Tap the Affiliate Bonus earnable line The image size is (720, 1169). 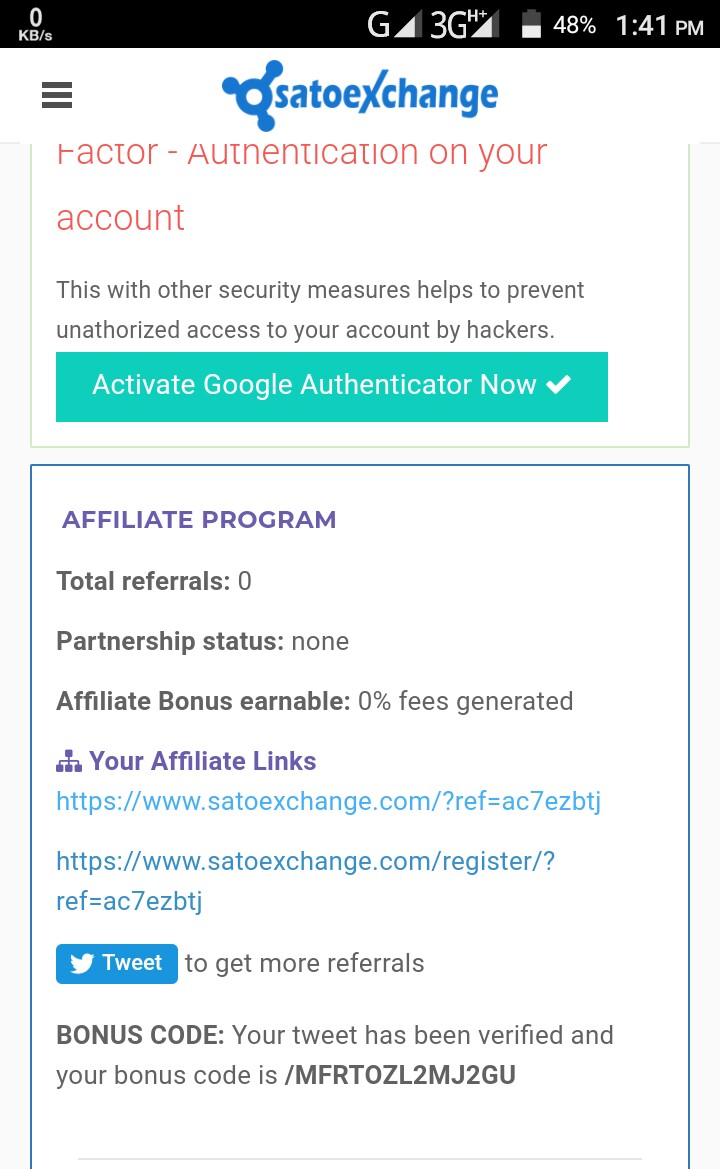(314, 701)
